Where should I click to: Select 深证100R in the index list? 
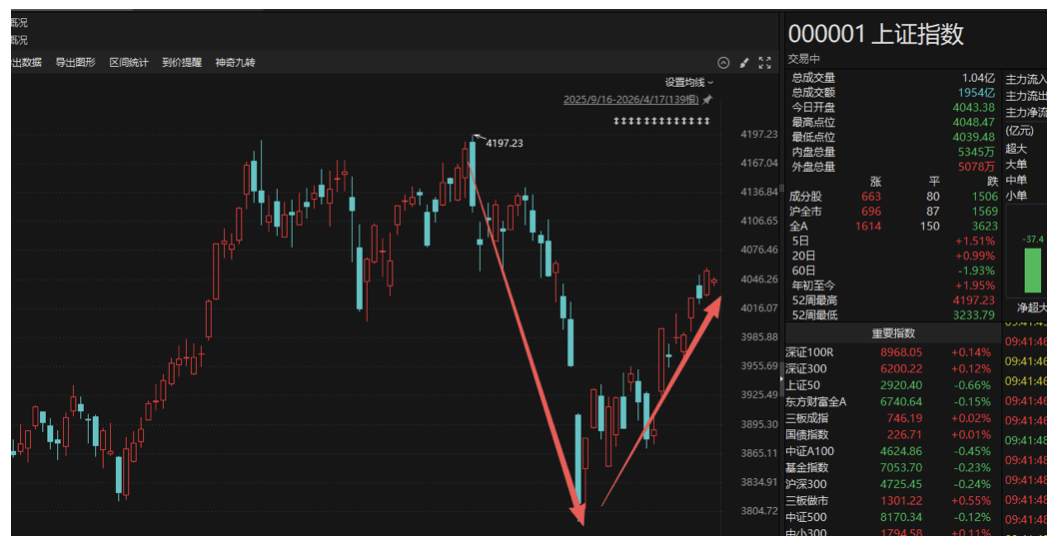810,352
